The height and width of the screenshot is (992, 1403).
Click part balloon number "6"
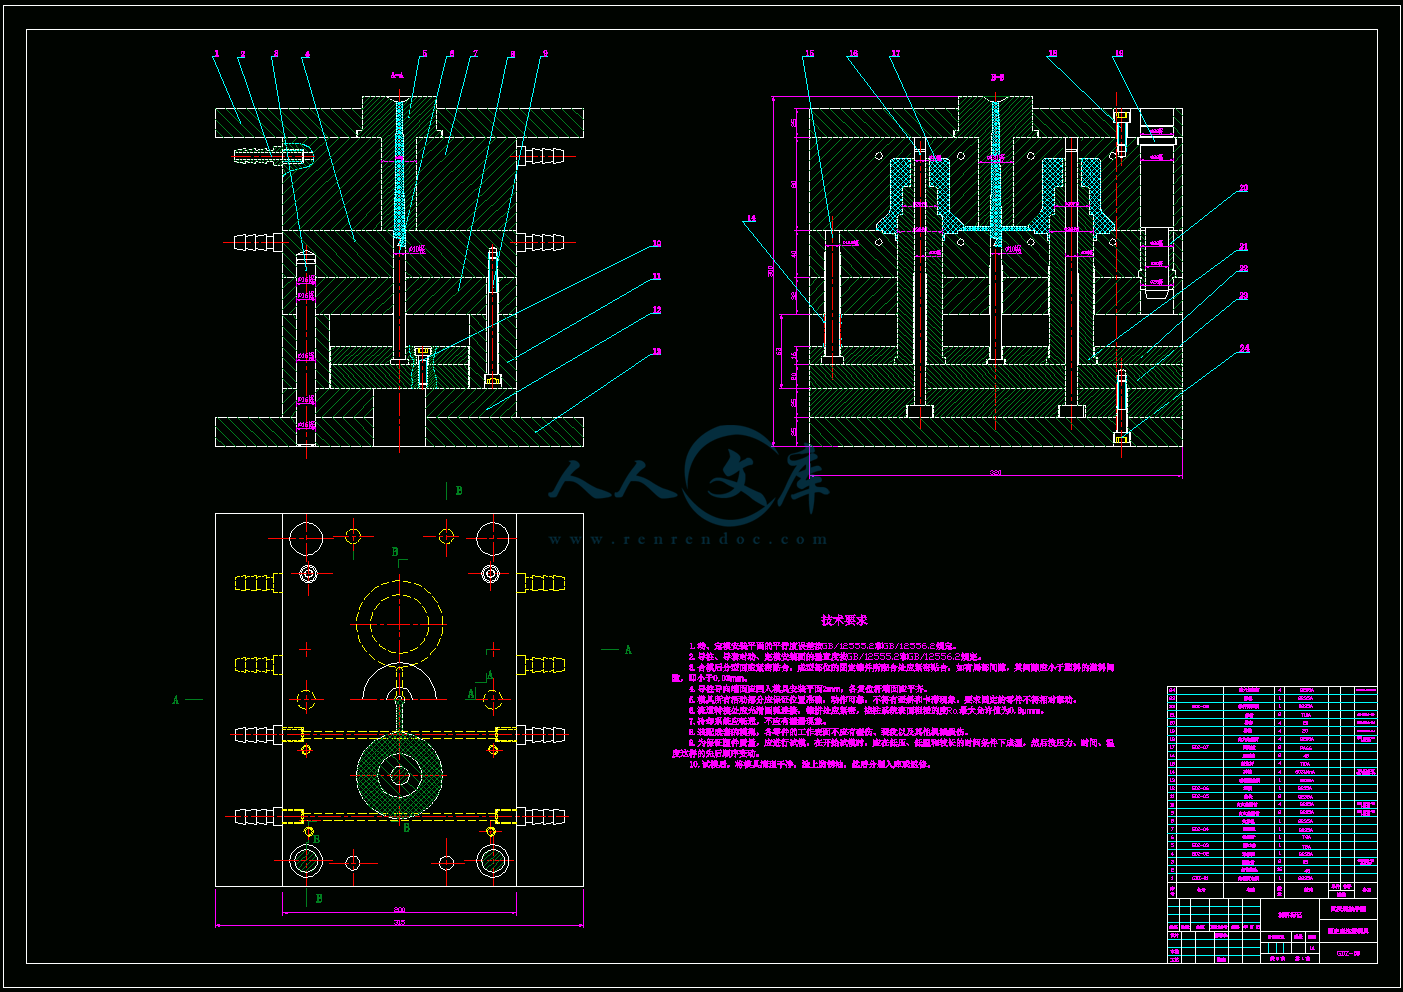[x=451, y=54]
